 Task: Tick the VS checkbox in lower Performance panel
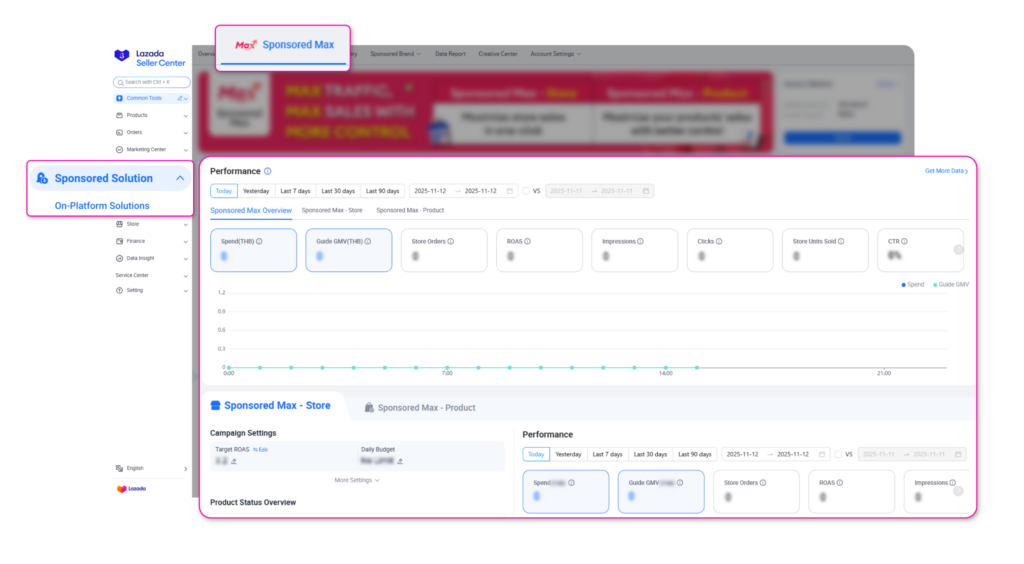838,454
